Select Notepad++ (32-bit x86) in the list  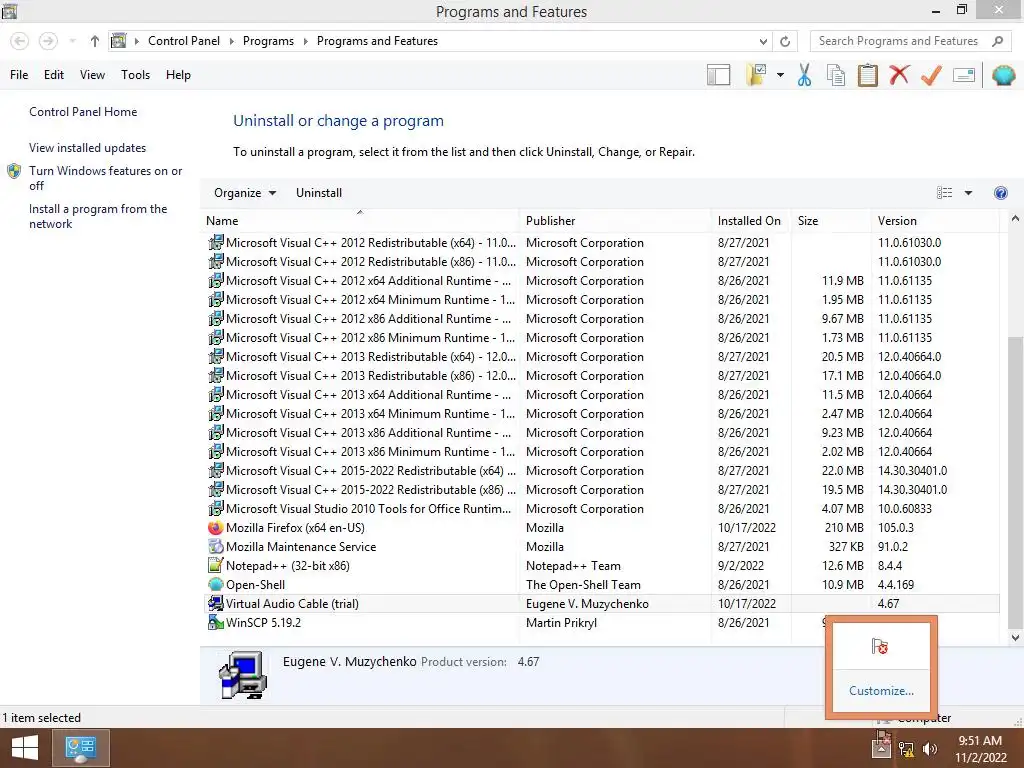coord(600,566)
